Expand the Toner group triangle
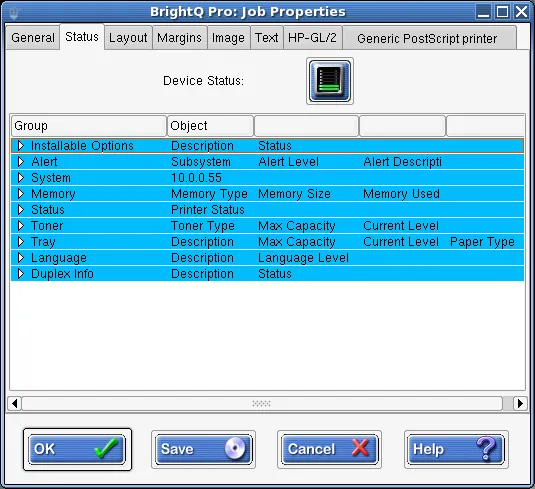Image resolution: width=535 pixels, height=489 pixels. pyautogui.click(x=21, y=226)
